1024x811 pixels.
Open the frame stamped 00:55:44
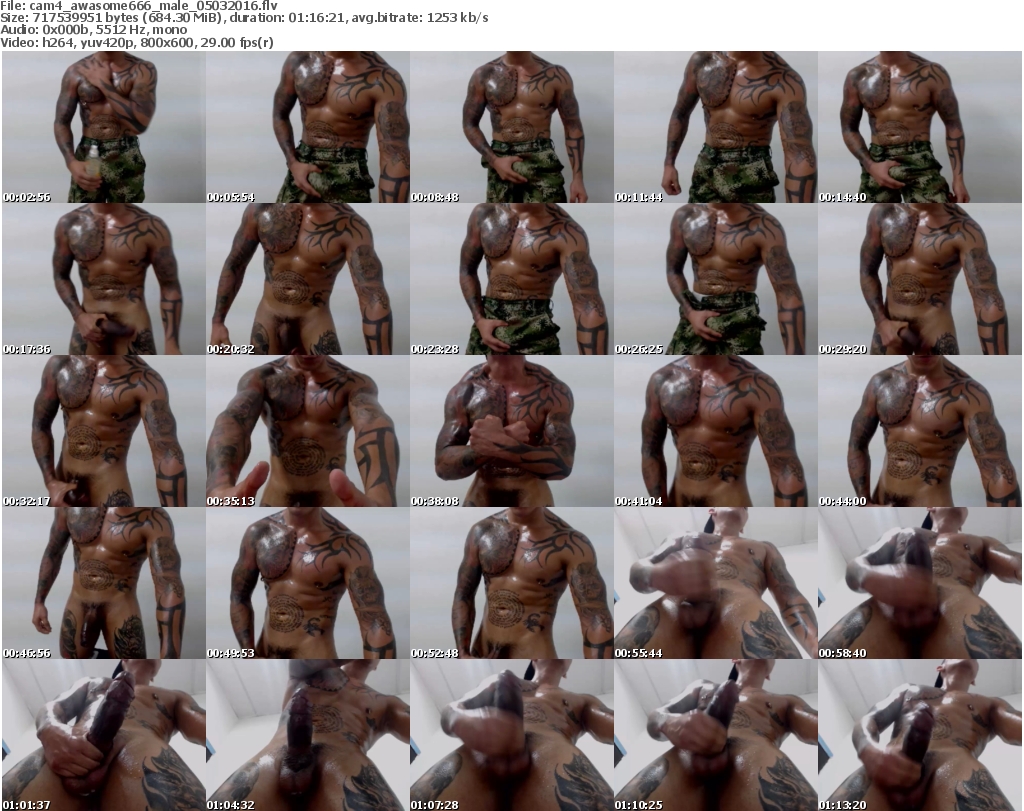coord(715,583)
